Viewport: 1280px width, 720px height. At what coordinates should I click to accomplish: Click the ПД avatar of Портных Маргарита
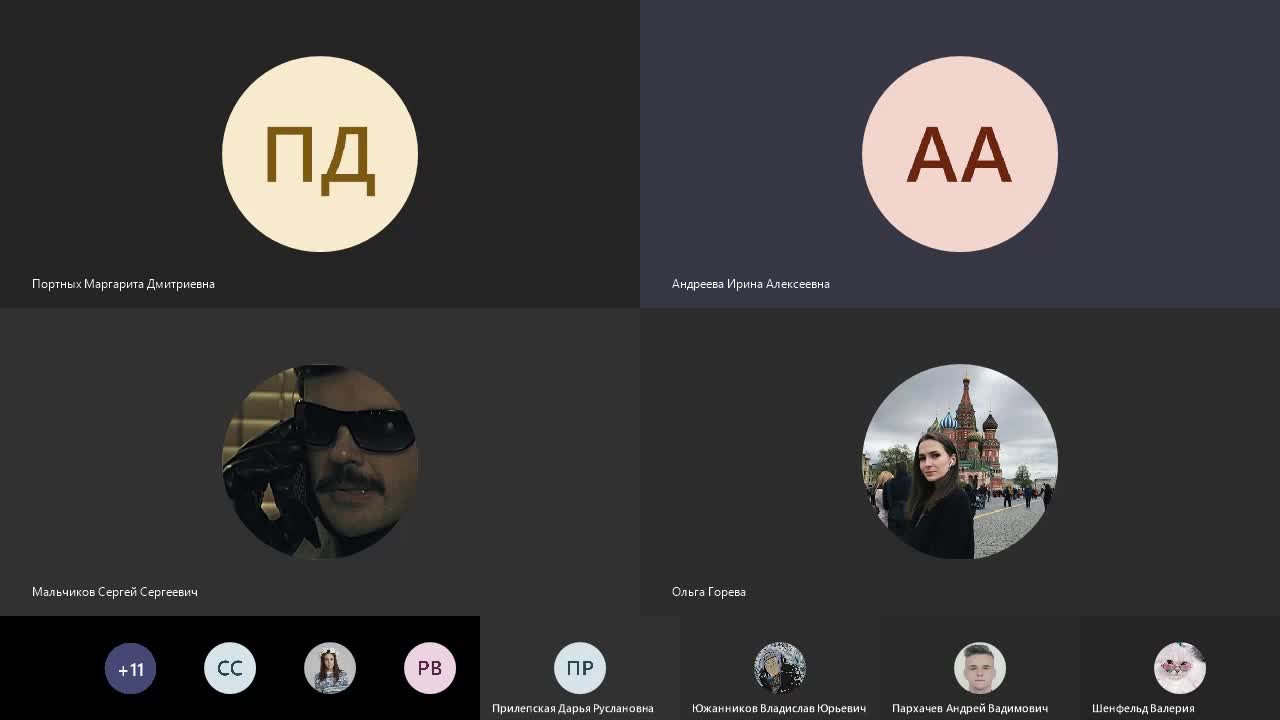(320, 154)
